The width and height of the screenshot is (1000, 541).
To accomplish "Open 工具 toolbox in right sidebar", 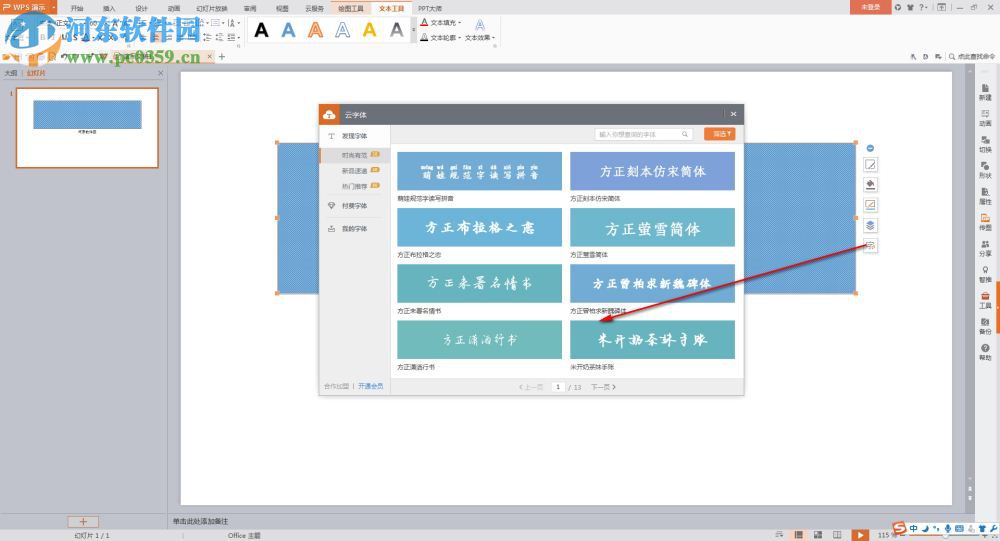I will tap(985, 300).
